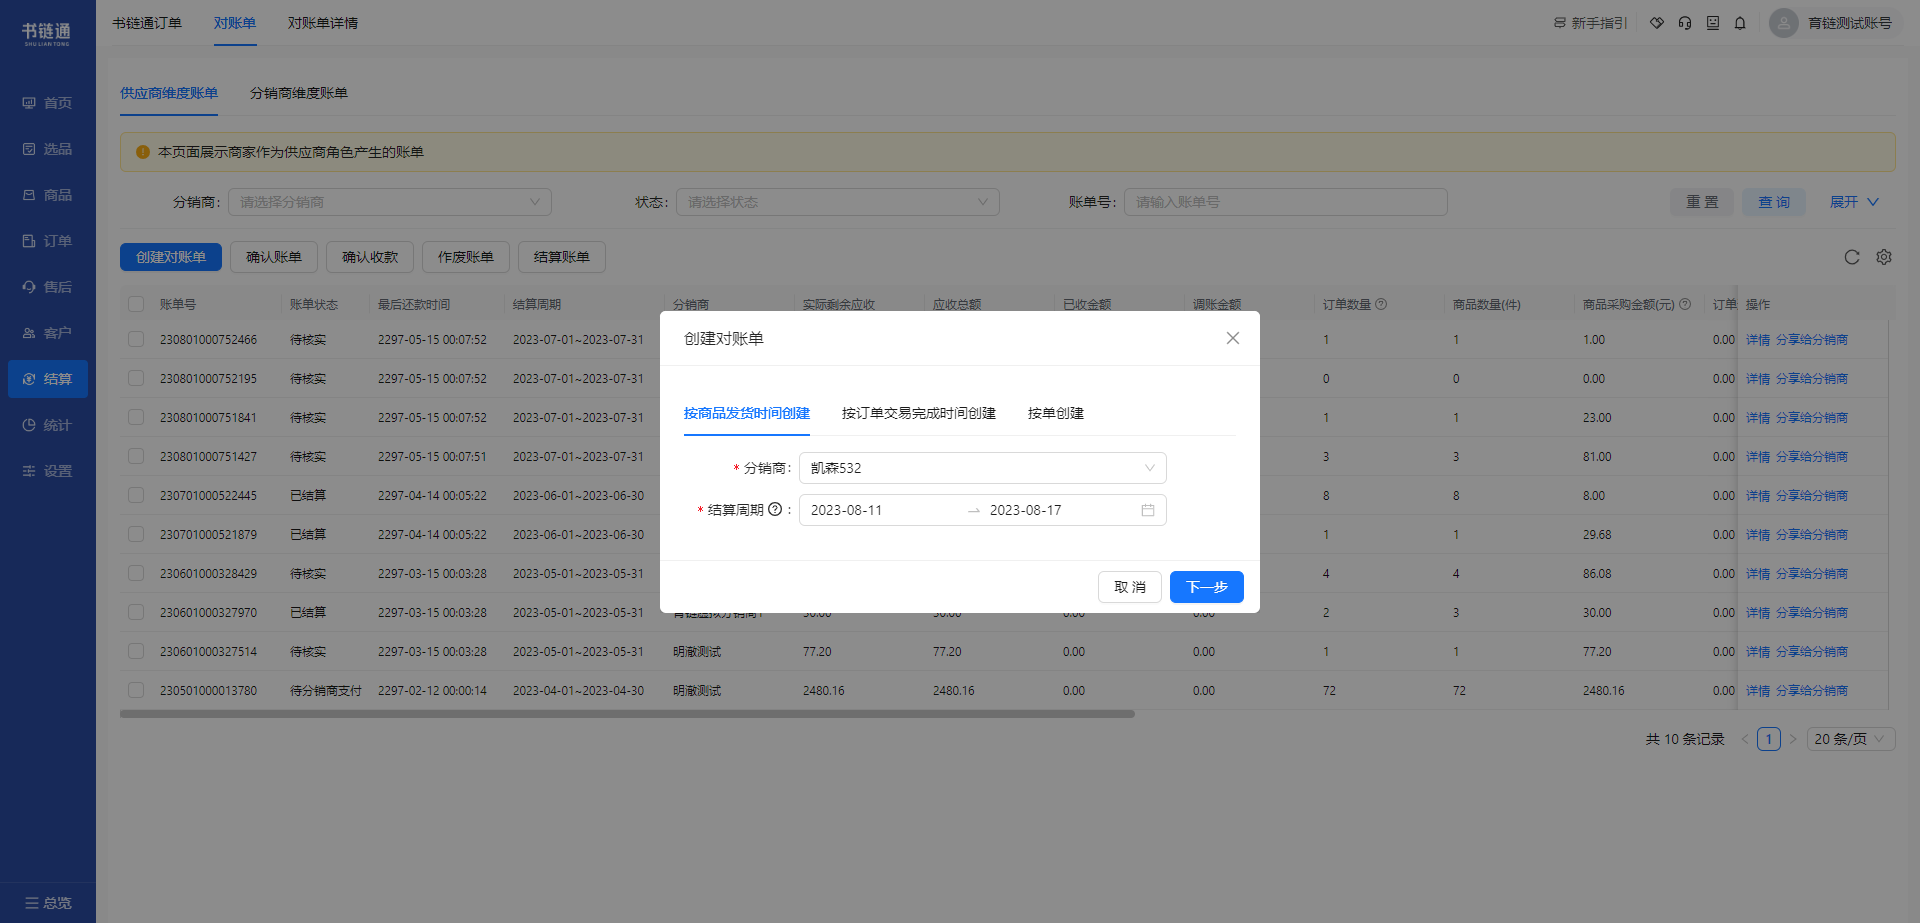Open 设置 from the left sidebar
Image resolution: width=1920 pixels, height=923 pixels.
click(47, 471)
